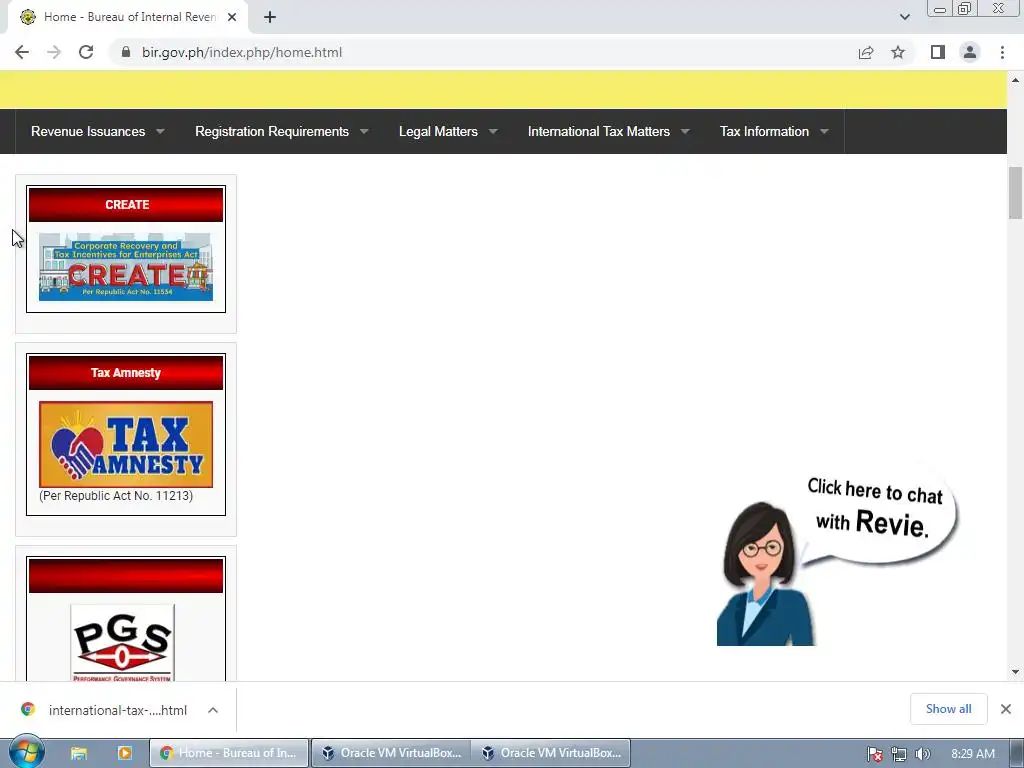Open the volume speaker icon

point(922,754)
